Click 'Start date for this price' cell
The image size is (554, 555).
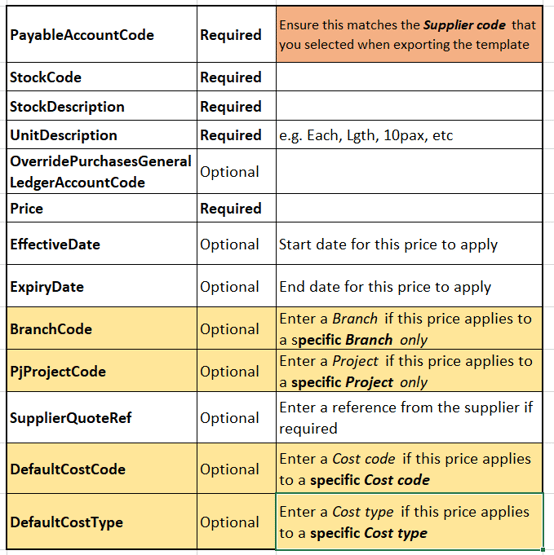point(409,244)
